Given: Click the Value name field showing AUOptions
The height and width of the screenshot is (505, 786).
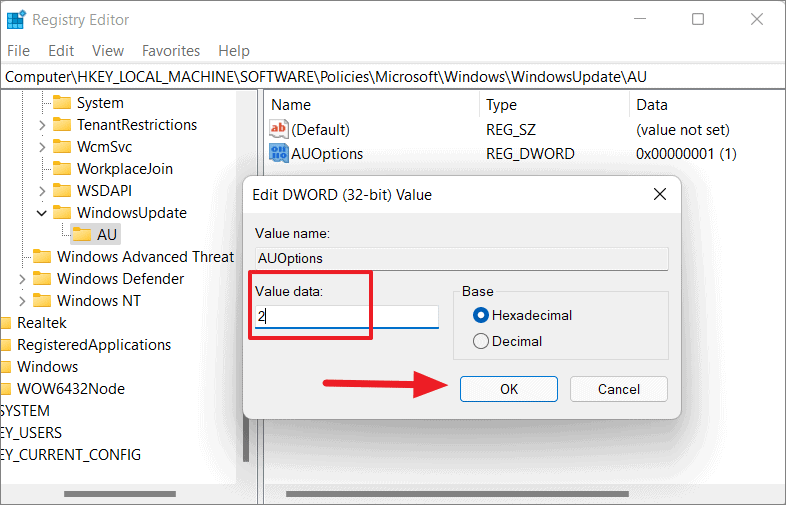Looking at the screenshot, I should tap(461, 258).
